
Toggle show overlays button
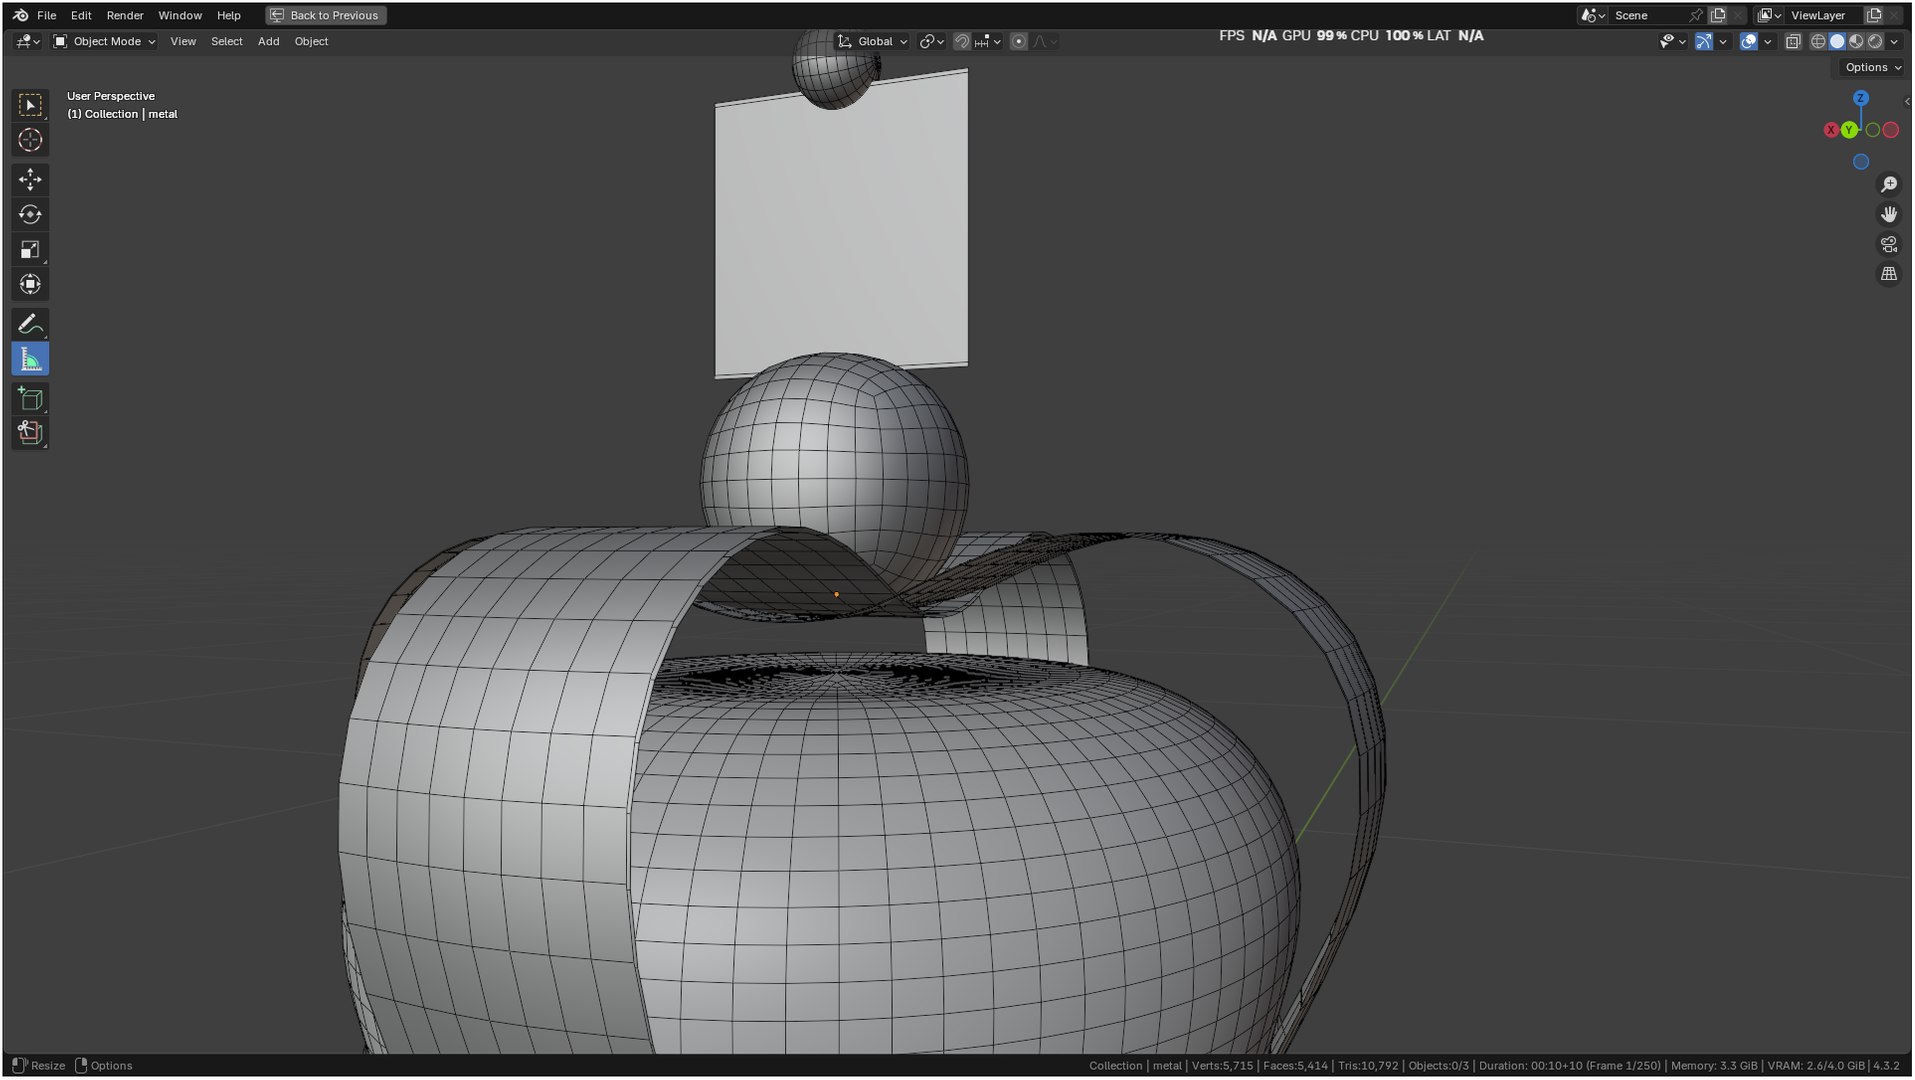(1748, 41)
